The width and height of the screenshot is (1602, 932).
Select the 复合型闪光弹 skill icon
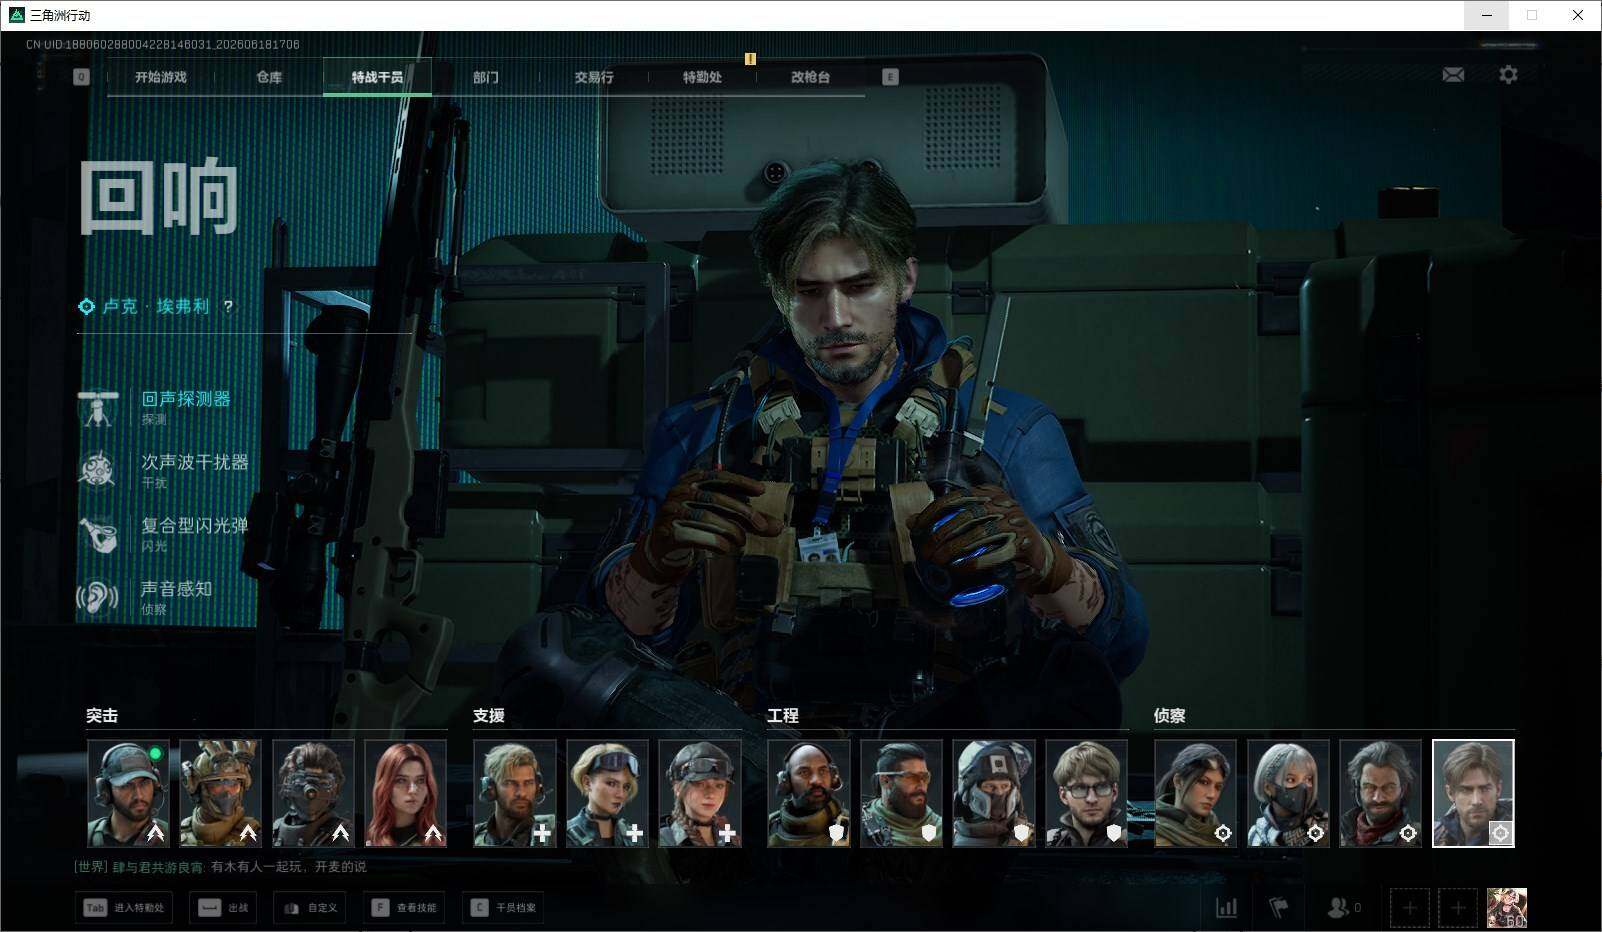coord(98,534)
